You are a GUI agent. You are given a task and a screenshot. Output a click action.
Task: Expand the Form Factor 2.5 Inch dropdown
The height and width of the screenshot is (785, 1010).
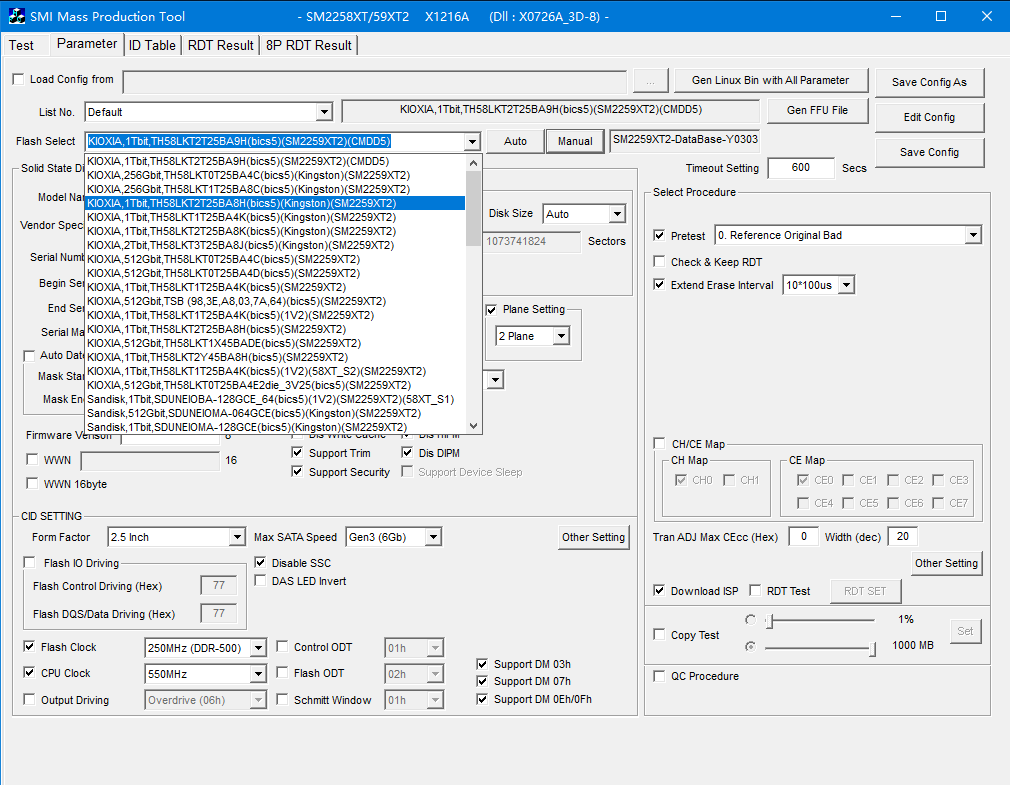pyautogui.click(x=236, y=537)
